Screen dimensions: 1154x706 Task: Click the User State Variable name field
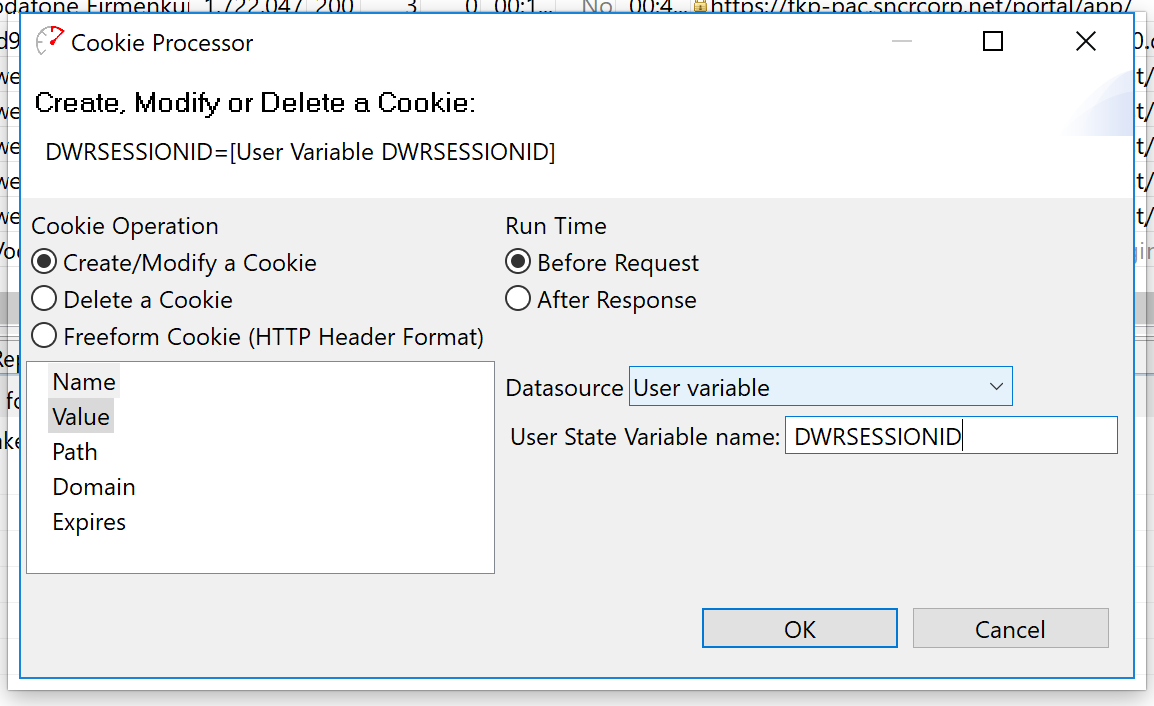pos(951,436)
